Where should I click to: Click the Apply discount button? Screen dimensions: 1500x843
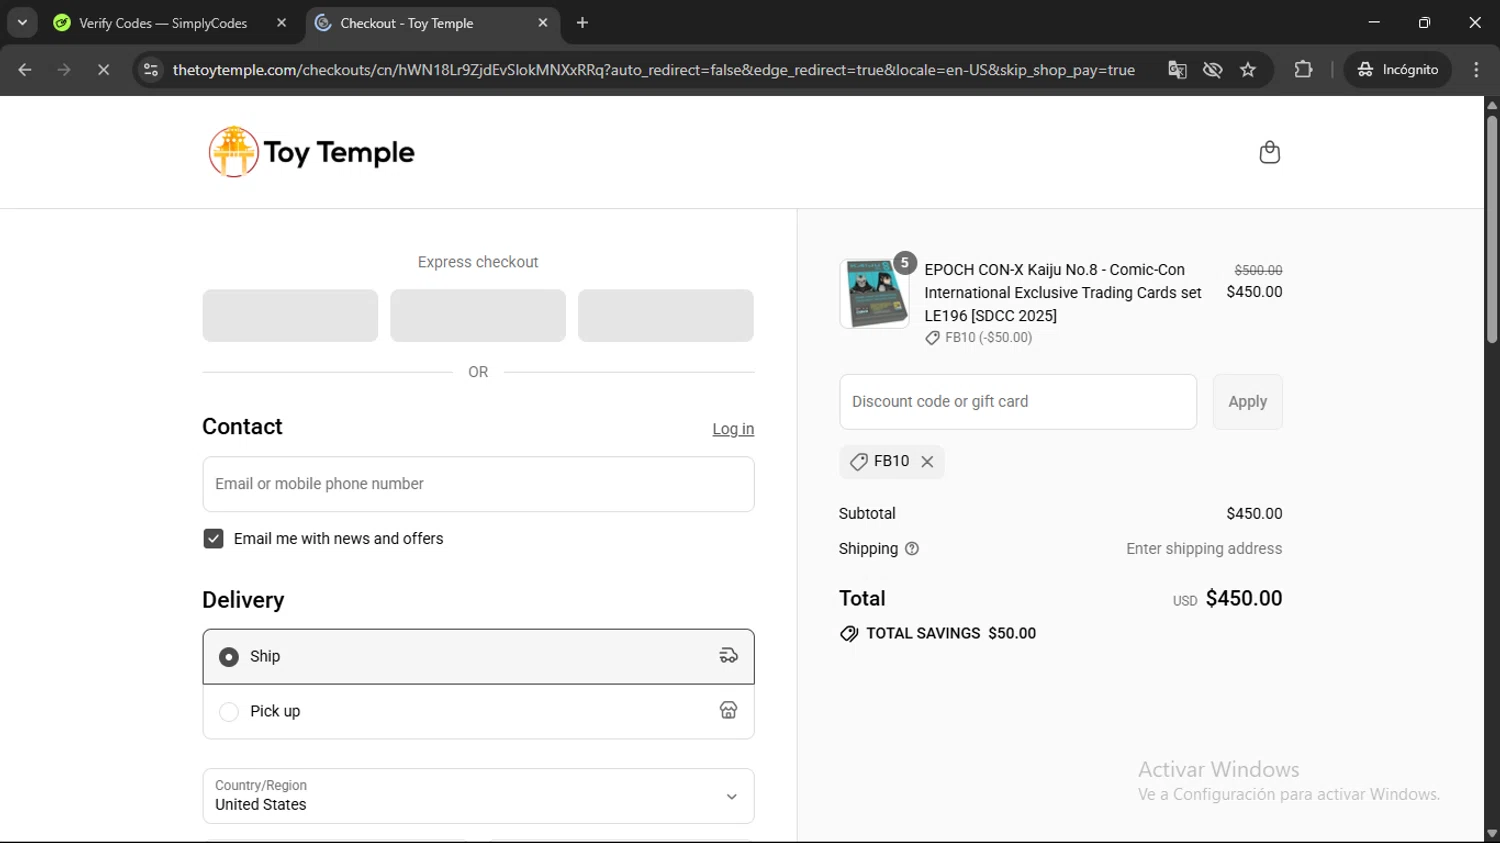pos(1247,402)
